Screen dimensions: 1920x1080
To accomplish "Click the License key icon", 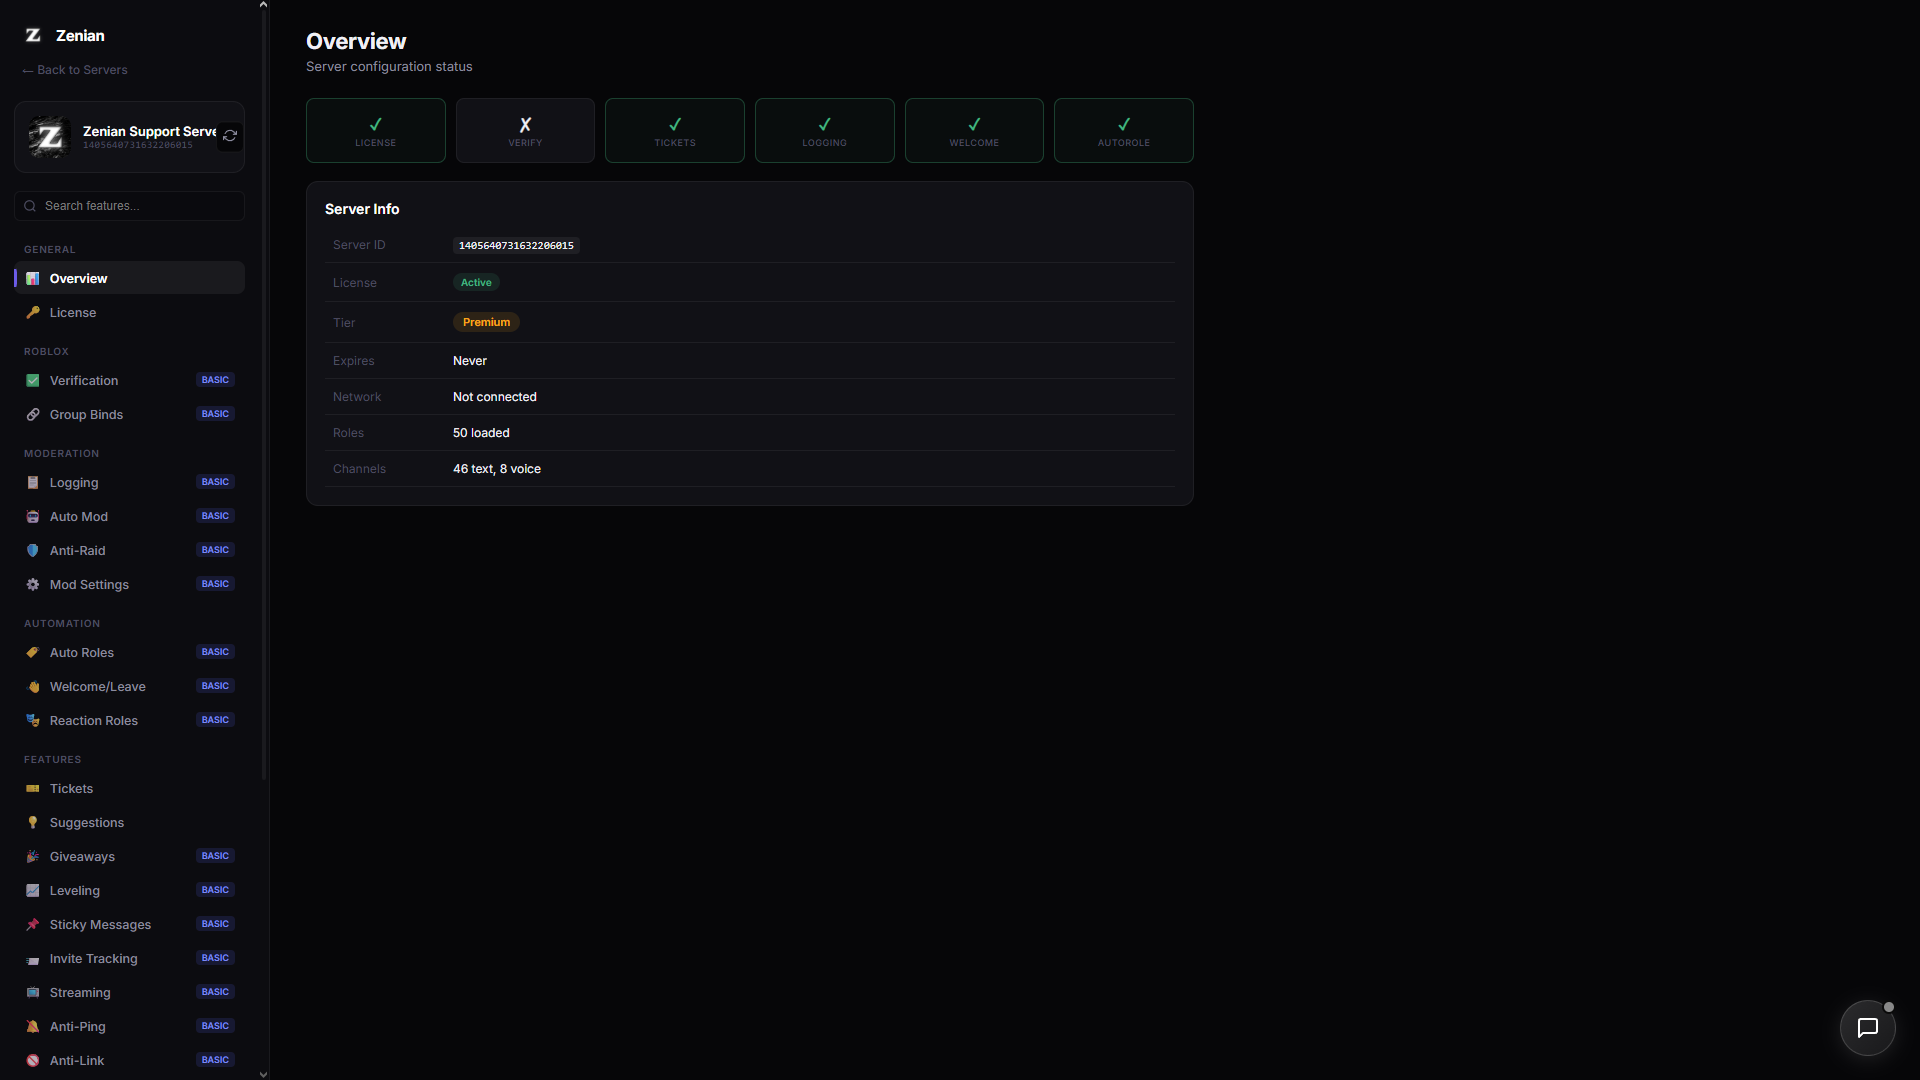I will [x=33, y=313].
